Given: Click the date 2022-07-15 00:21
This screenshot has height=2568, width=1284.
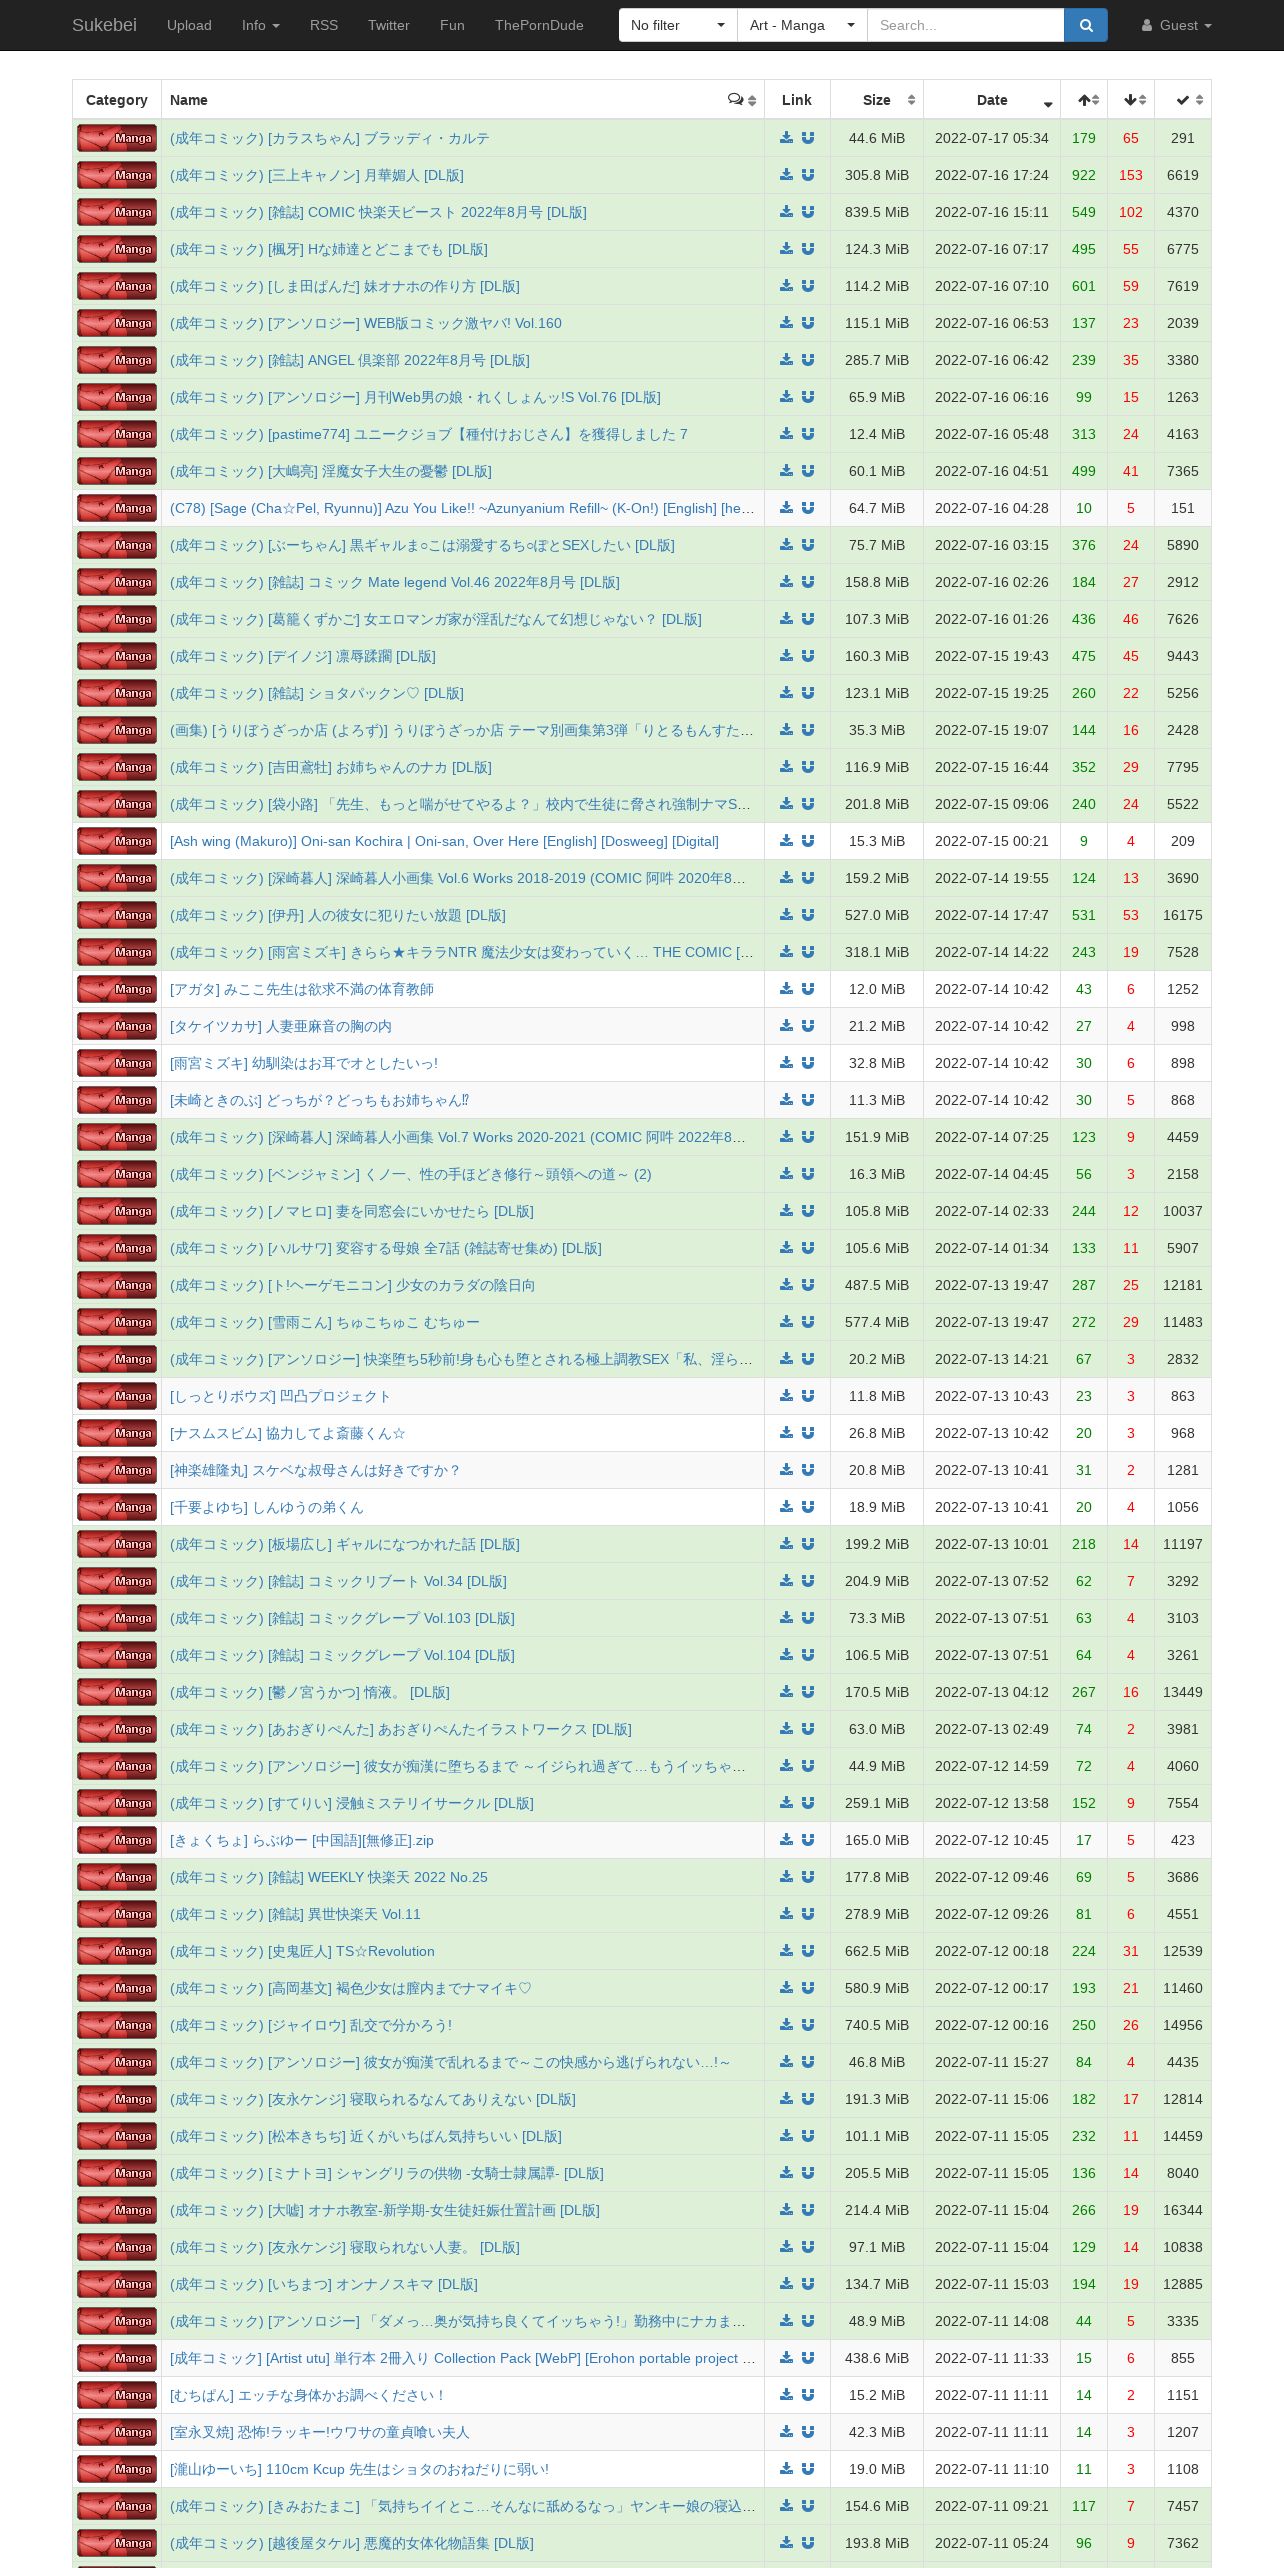Looking at the screenshot, I should tap(992, 841).
